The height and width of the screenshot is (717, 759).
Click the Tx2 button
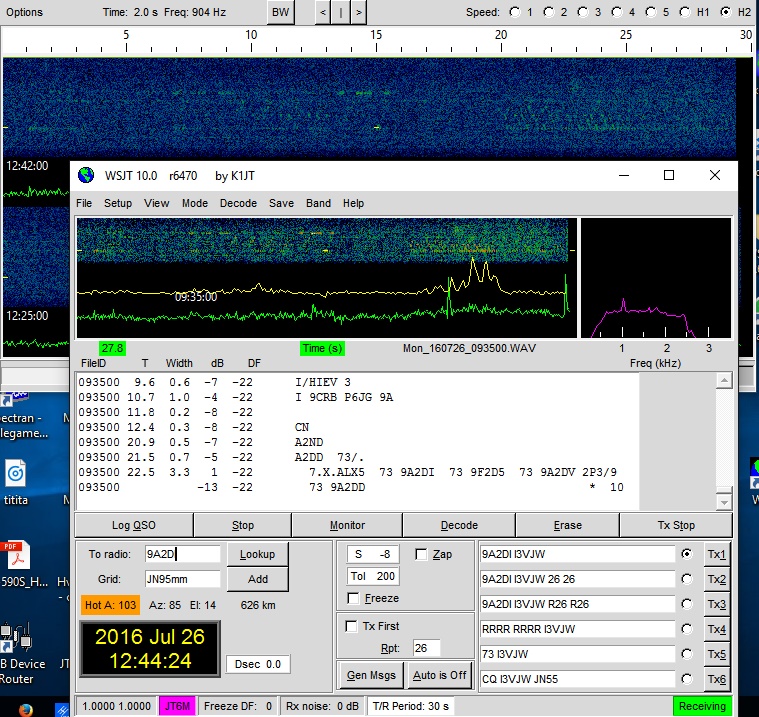[716, 579]
